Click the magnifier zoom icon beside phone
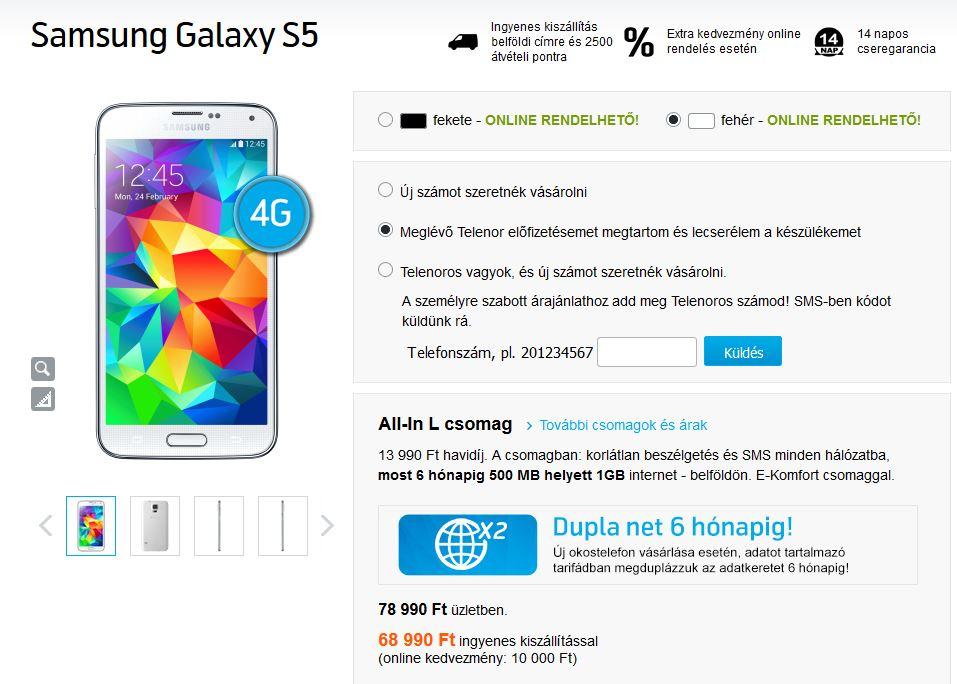The height and width of the screenshot is (684, 957). pyautogui.click(x=43, y=369)
